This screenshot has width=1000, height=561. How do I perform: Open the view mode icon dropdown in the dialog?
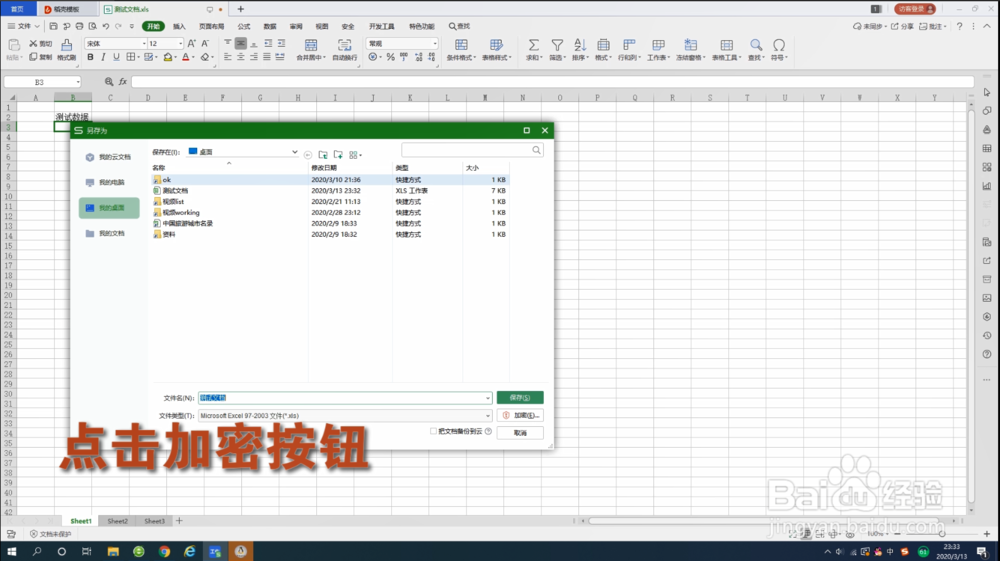pos(355,155)
